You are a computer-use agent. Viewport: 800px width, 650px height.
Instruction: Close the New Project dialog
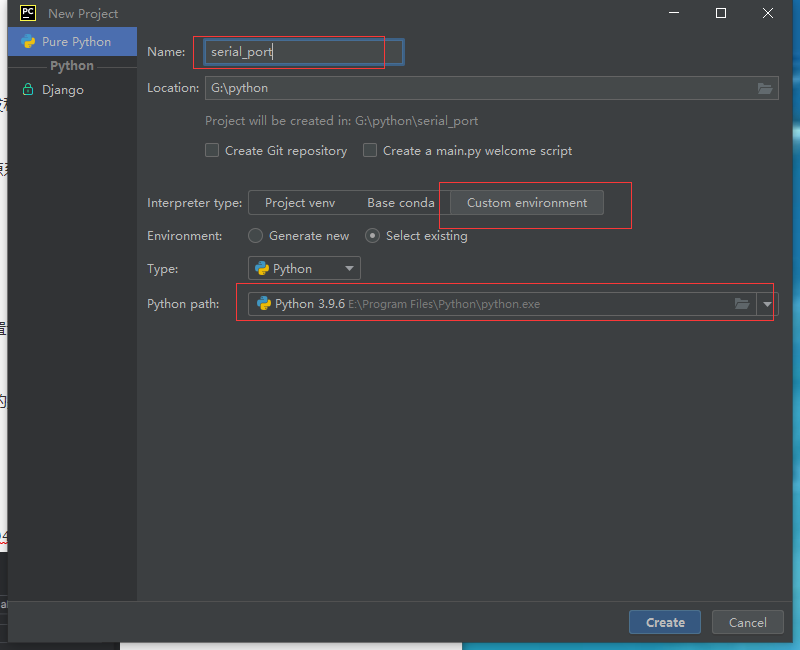(768, 13)
